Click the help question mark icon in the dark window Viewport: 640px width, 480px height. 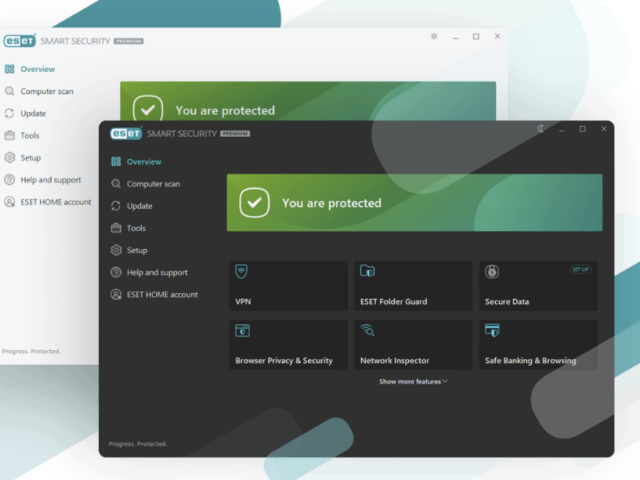pos(116,272)
